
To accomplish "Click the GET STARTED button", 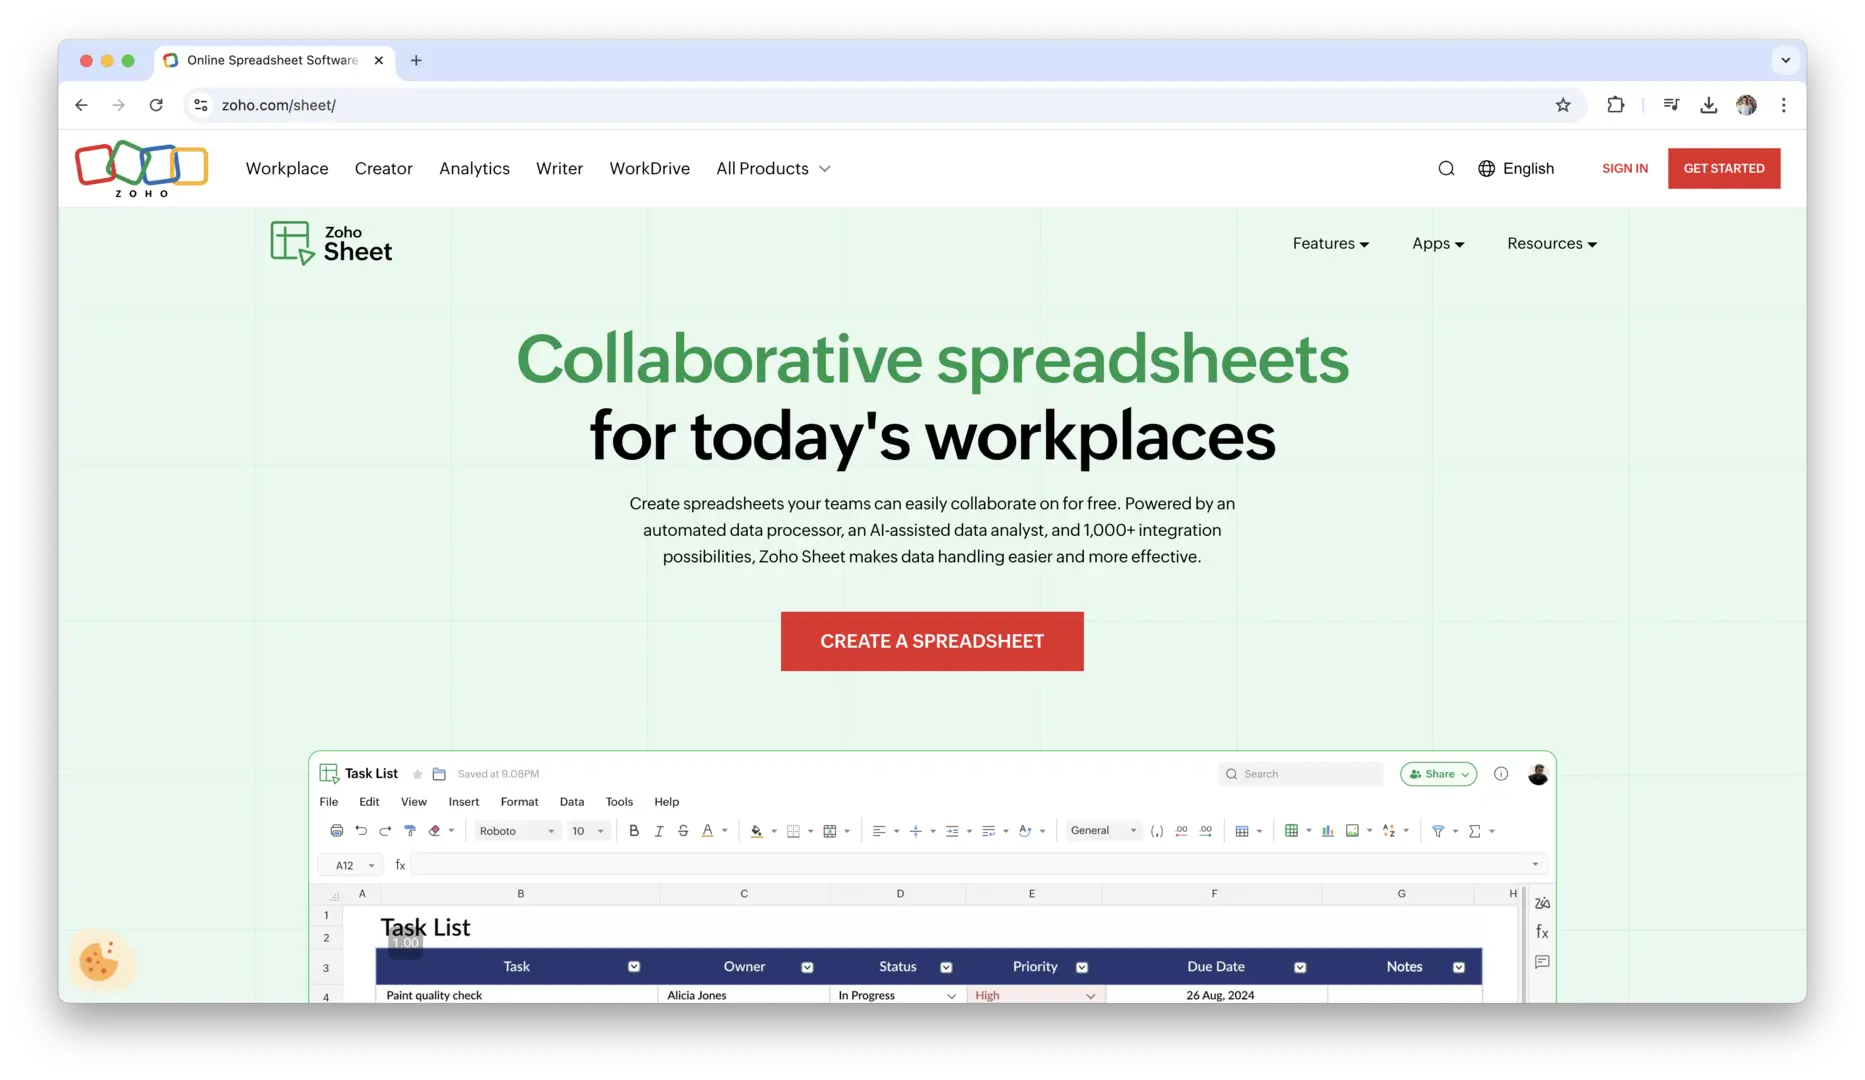I will [1724, 168].
